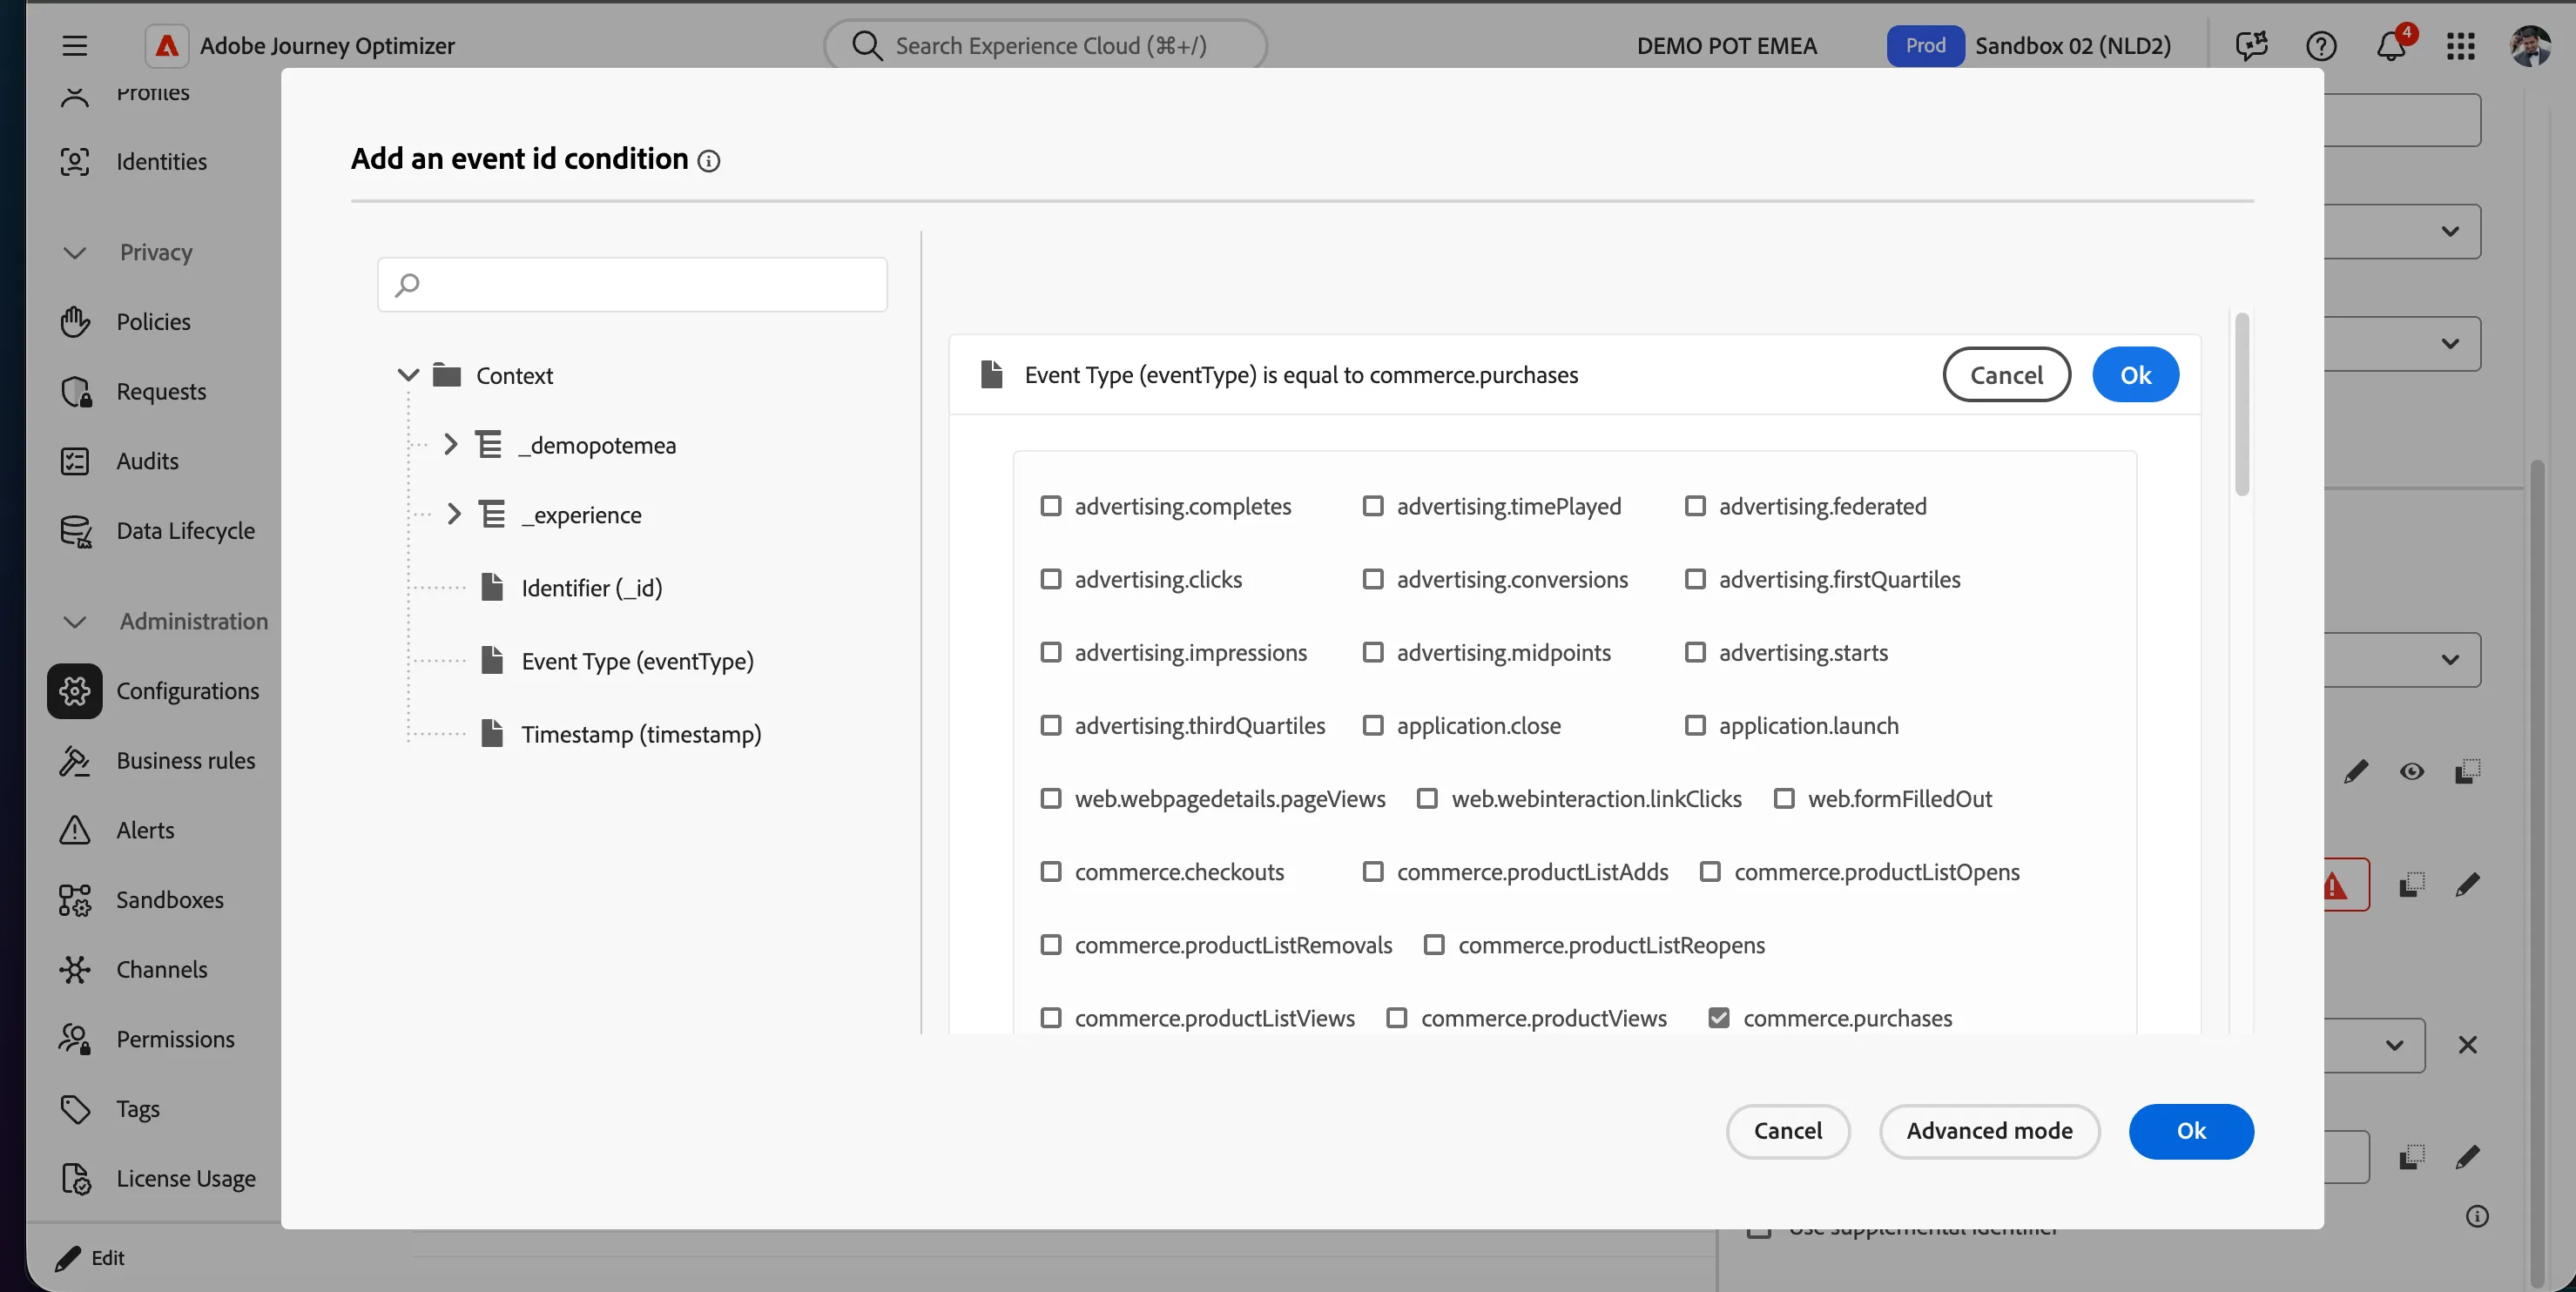Image resolution: width=2576 pixels, height=1292 pixels.
Task: Check the advertising.clicks checkbox
Action: pyautogui.click(x=1051, y=579)
